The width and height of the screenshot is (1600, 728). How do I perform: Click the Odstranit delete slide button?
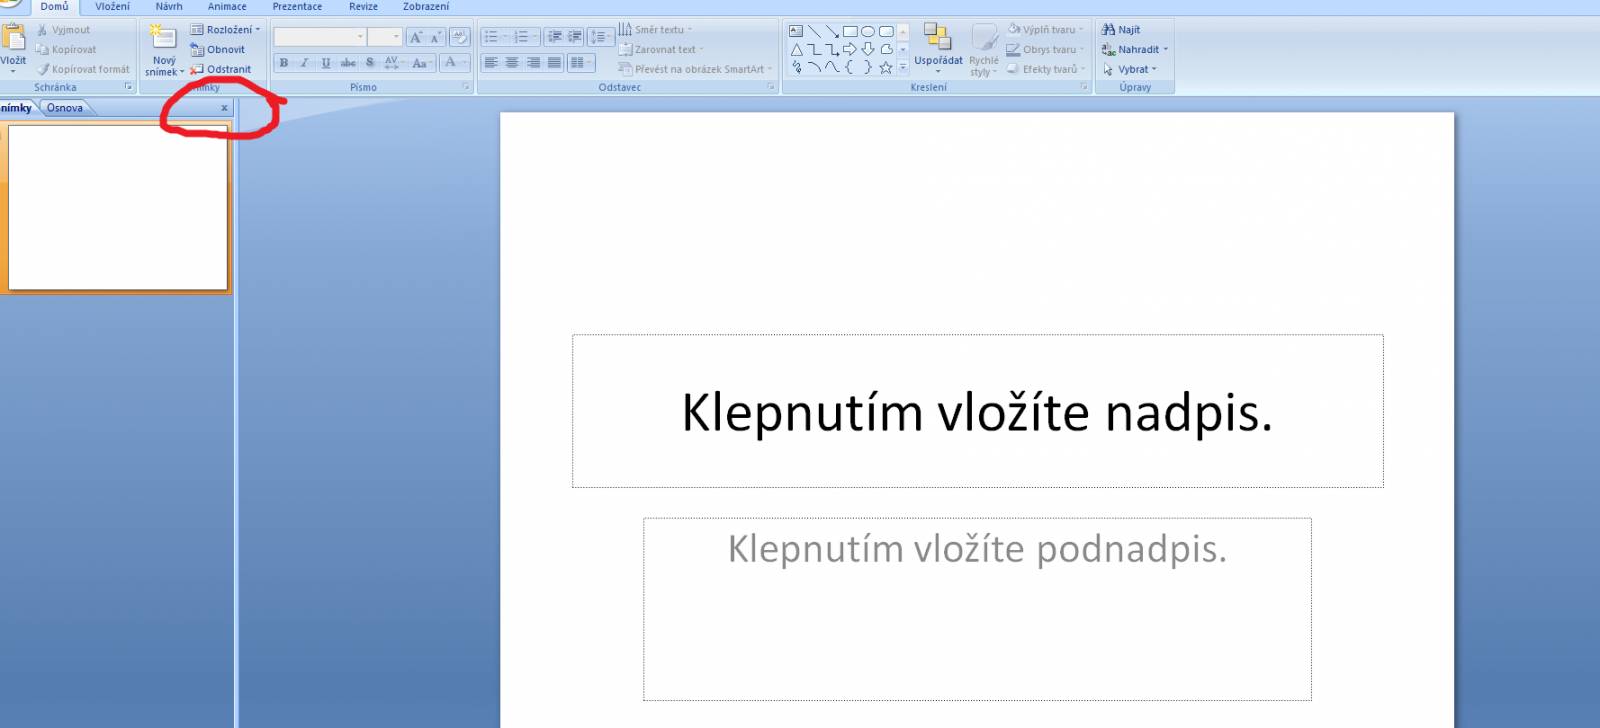pos(220,69)
